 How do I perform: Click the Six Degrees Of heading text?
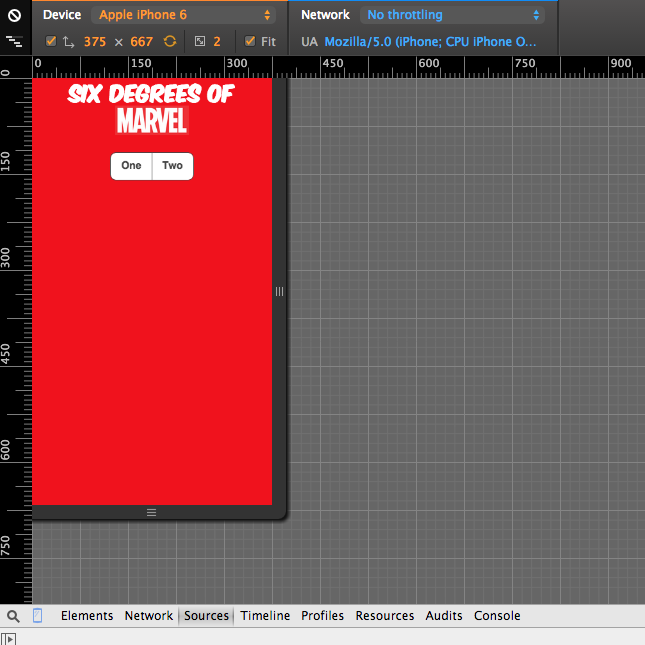coord(151,93)
